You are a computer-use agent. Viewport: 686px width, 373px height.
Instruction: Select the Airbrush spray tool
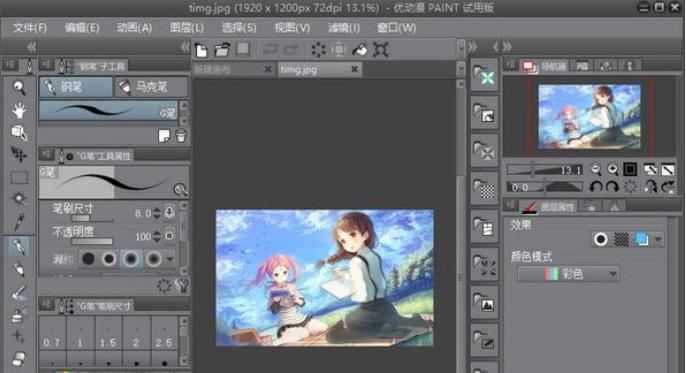point(19,314)
